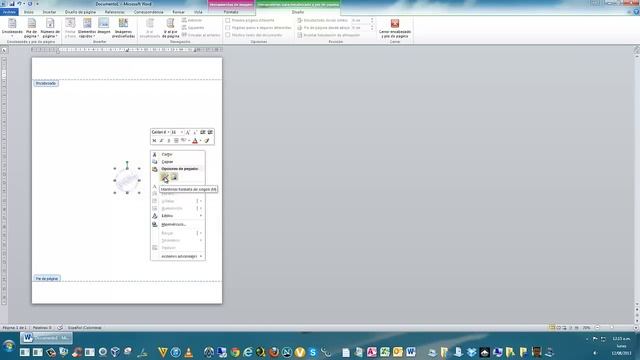
Task: Open Firefox from the taskbar
Action: (274, 352)
